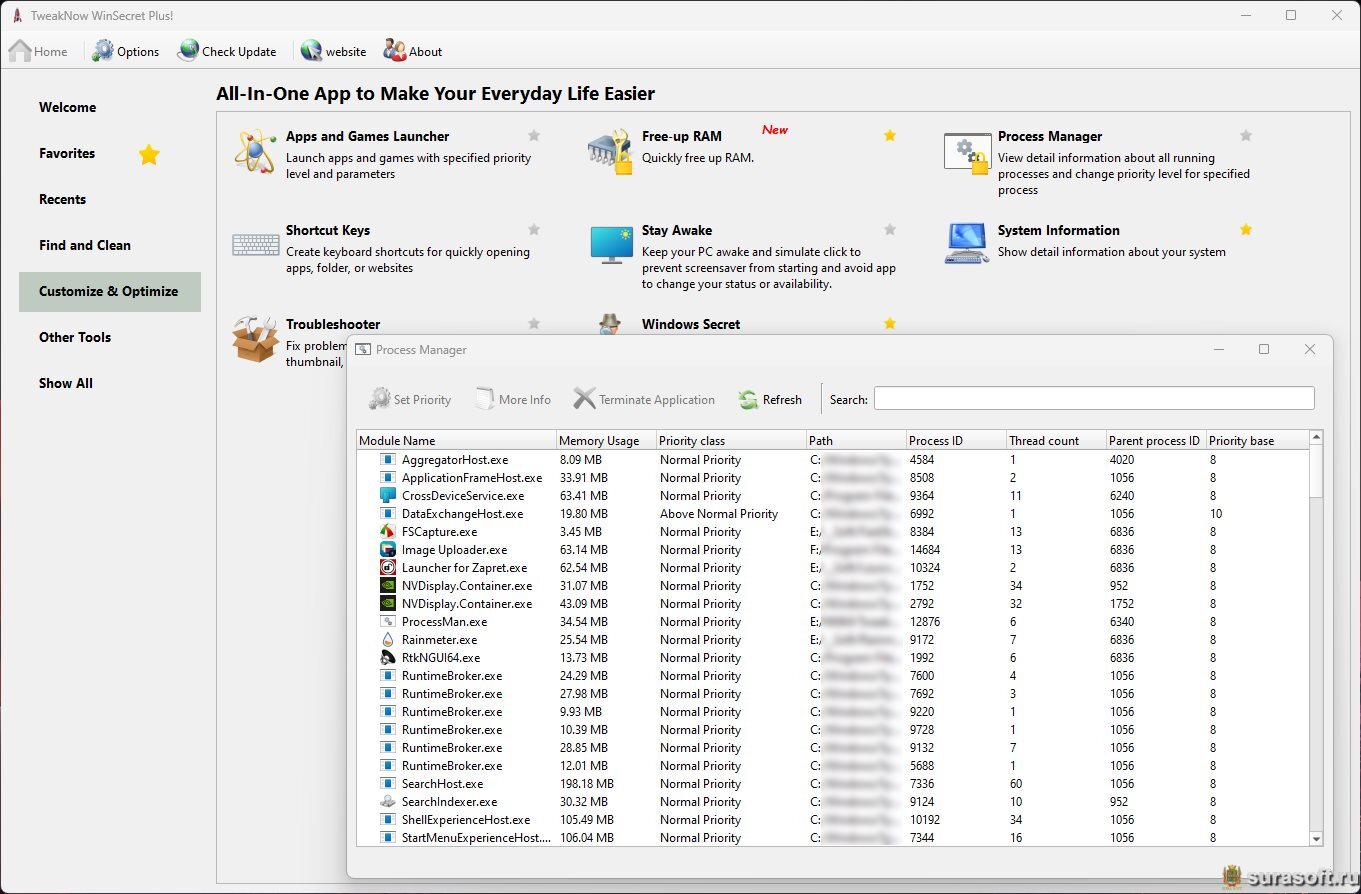The width and height of the screenshot is (1361, 894).
Task: Toggle favorite star for Apps and Games Launcher
Action: pyautogui.click(x=534, y=135)
